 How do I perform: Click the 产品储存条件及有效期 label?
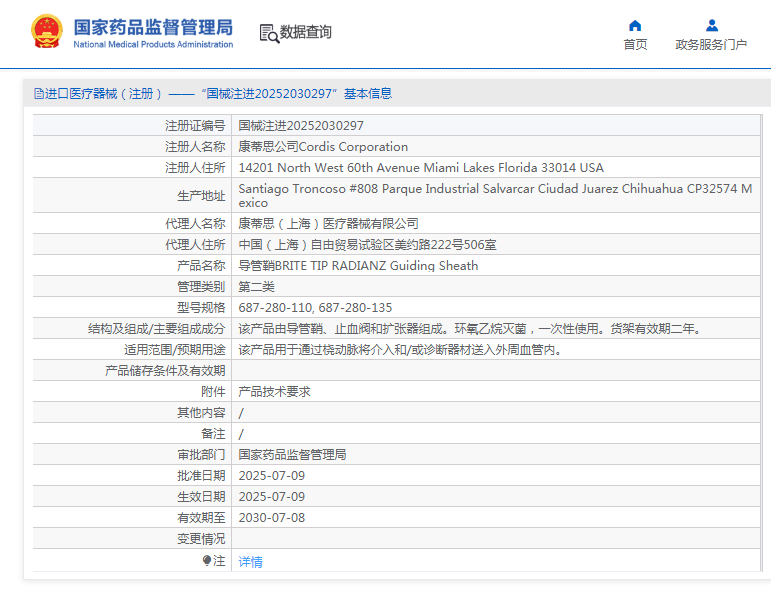click(x=165, y=371)
